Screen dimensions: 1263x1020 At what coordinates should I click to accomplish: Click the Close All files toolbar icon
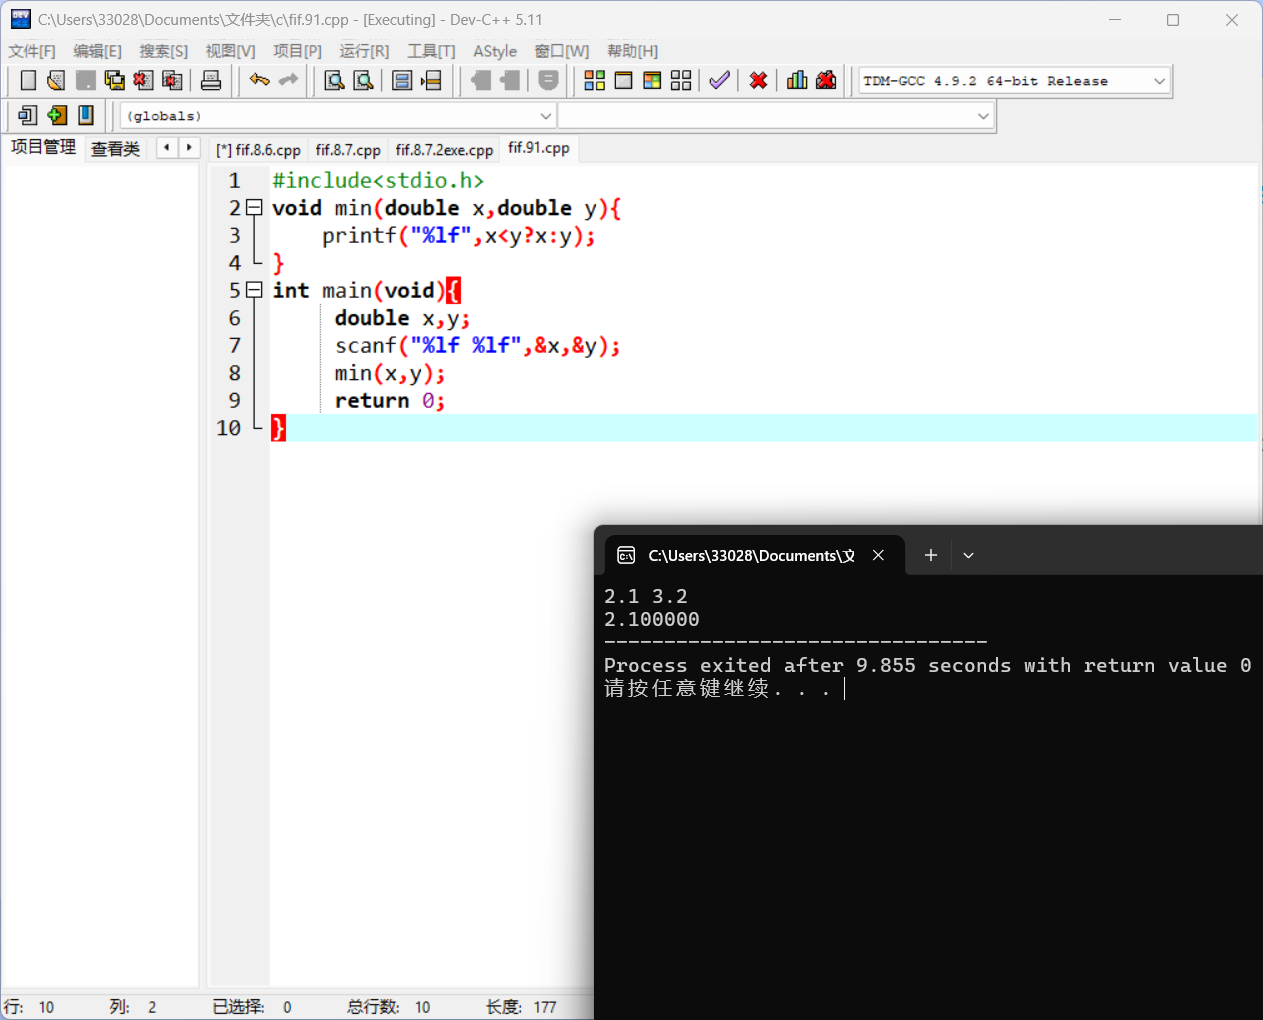click(172, 80)
